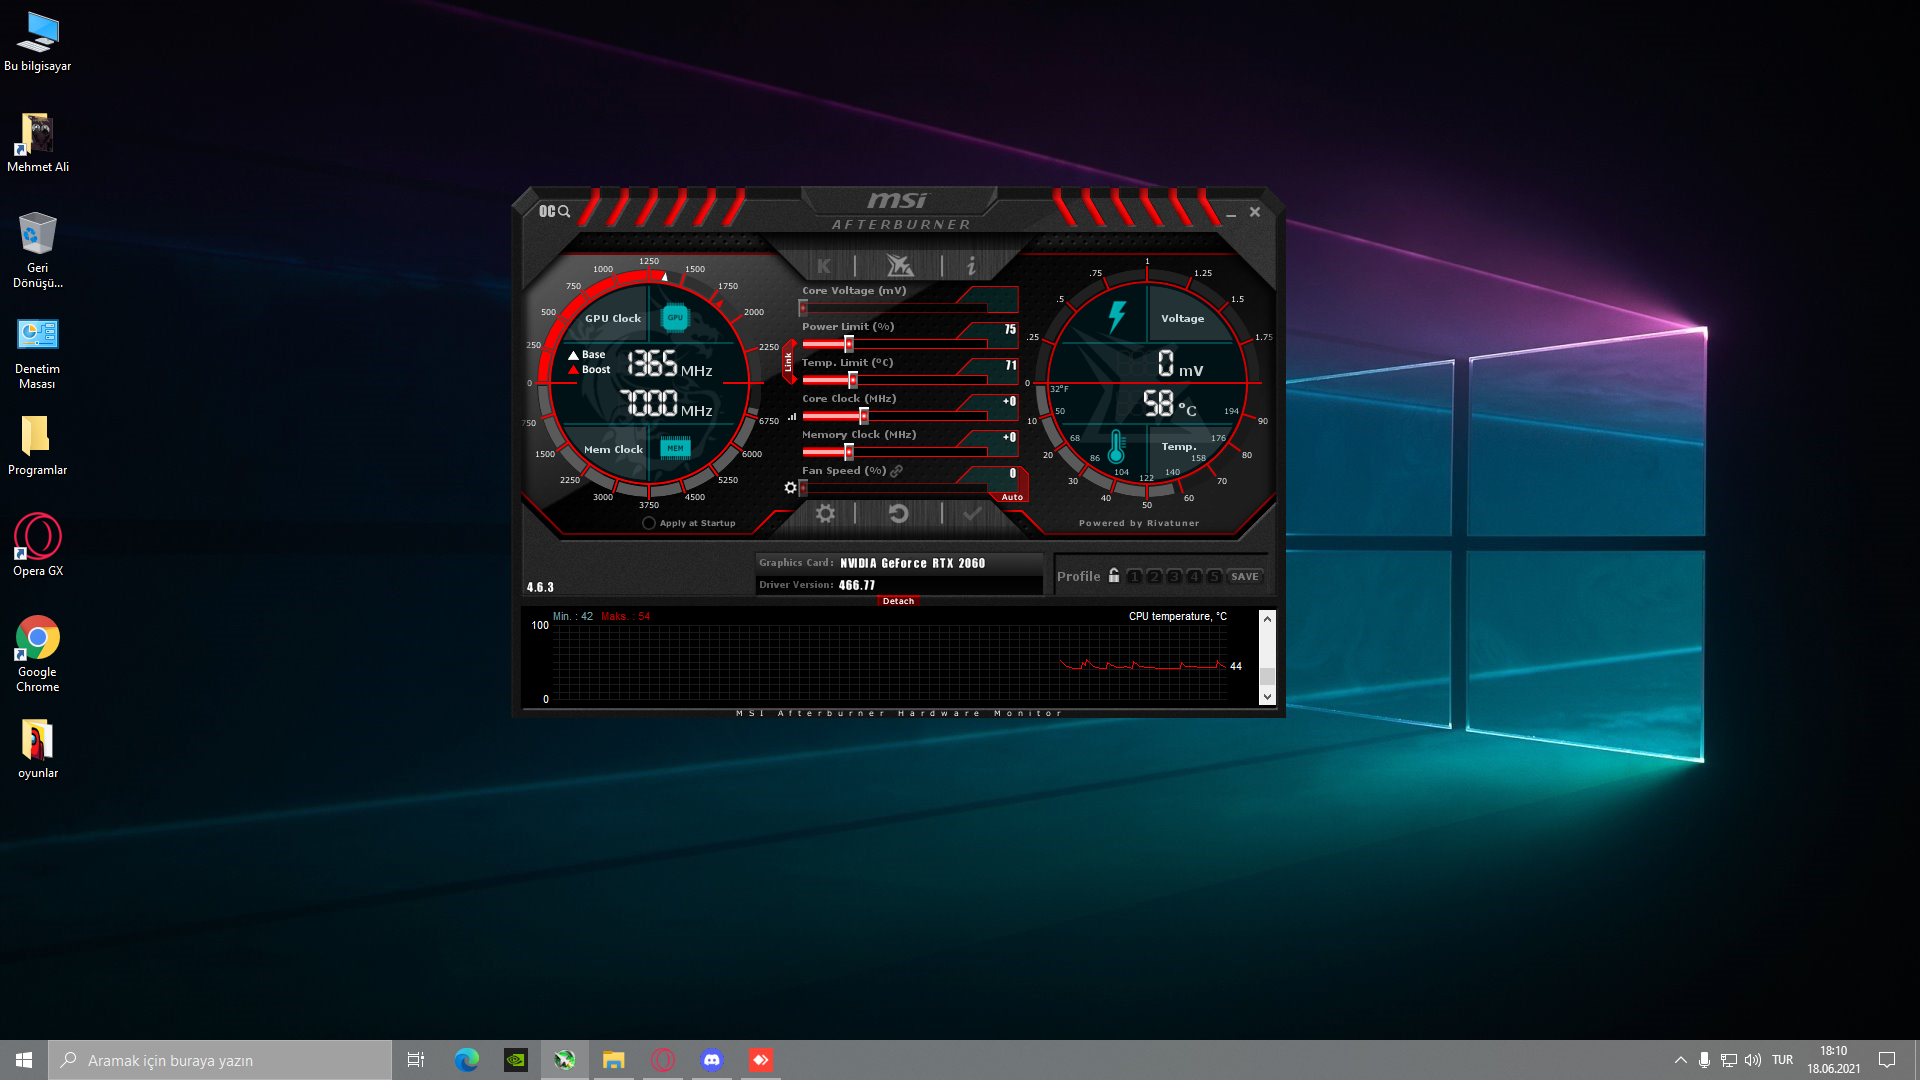Open fan settings gear beside Fan Speed
Screen dimensions: 1920x1080
coord(790,488)
